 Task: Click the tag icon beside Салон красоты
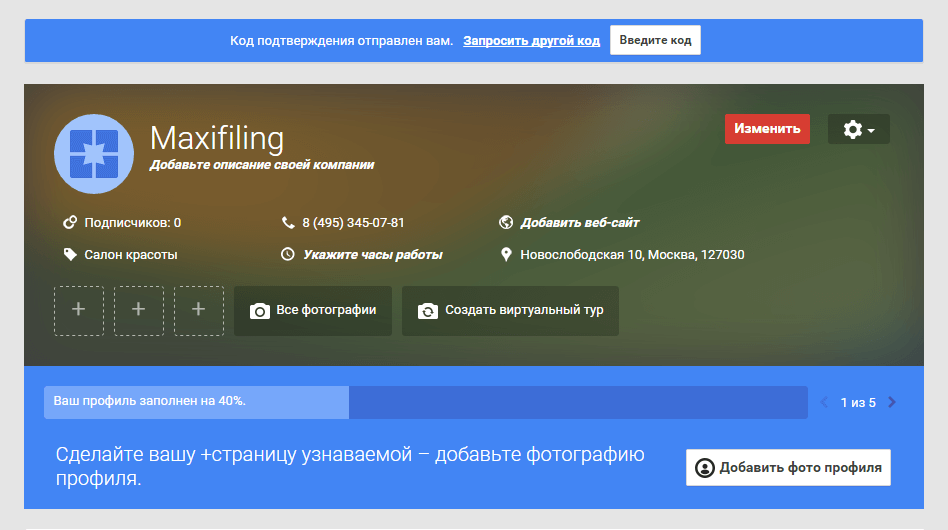tap(70, 255)
